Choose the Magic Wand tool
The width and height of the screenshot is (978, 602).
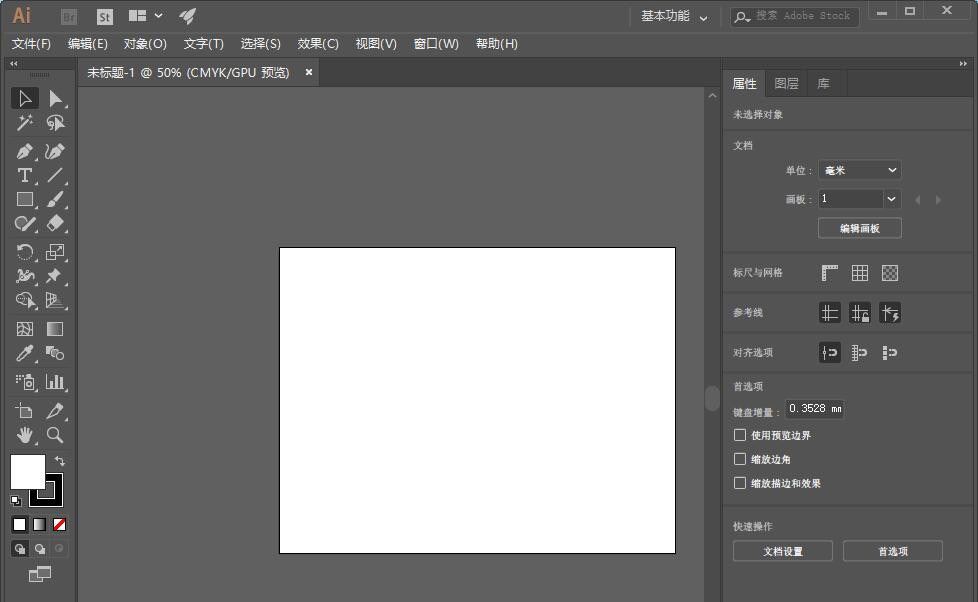tap(25, 122)
